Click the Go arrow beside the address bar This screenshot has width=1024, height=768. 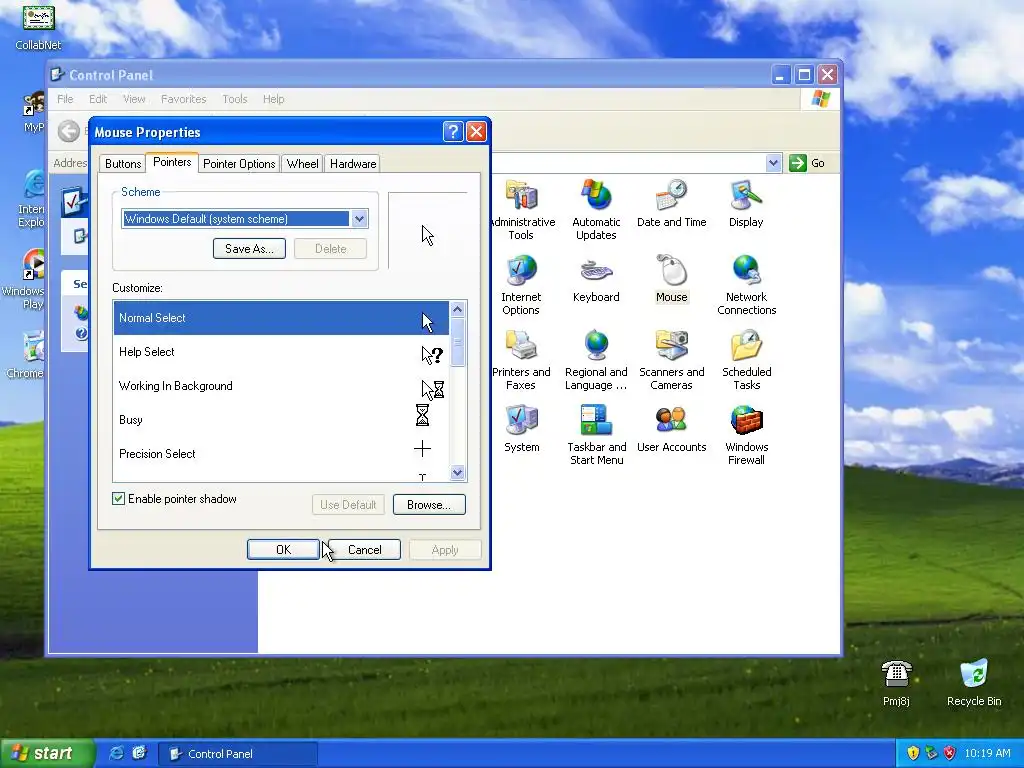pyautogui.click(x=797, y=163)
